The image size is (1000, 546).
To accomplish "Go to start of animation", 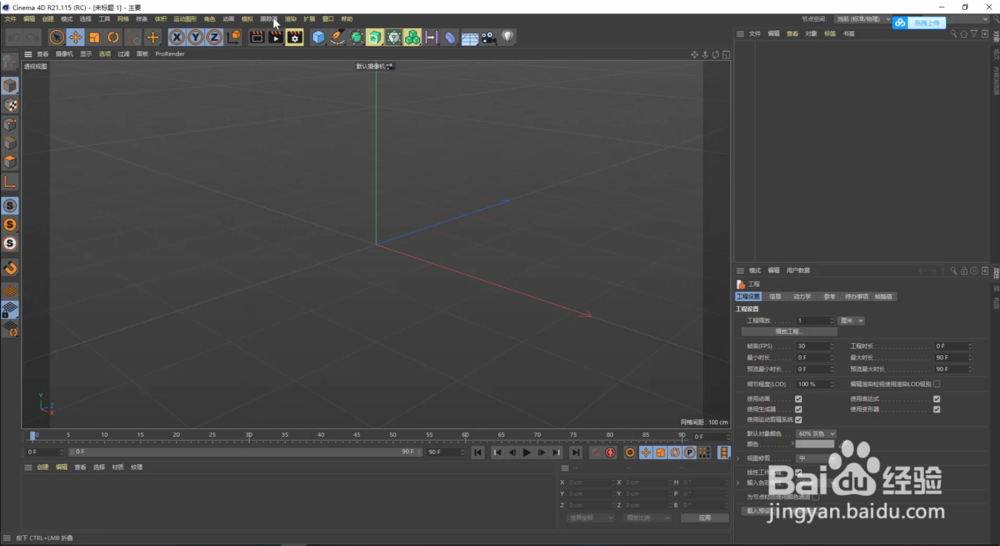I will 478,452.
